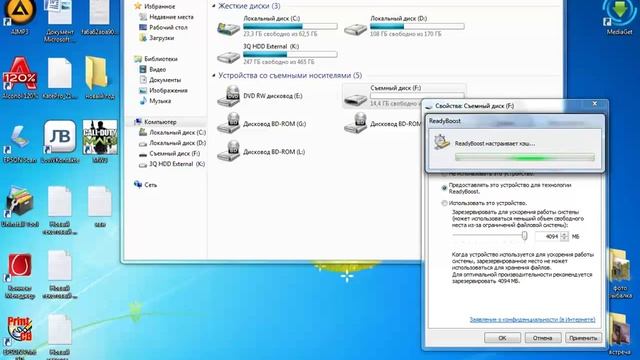640x360 pixels.
Task: Select Локальный диск (D:) drive icon
Action: [x=356, y=29]
